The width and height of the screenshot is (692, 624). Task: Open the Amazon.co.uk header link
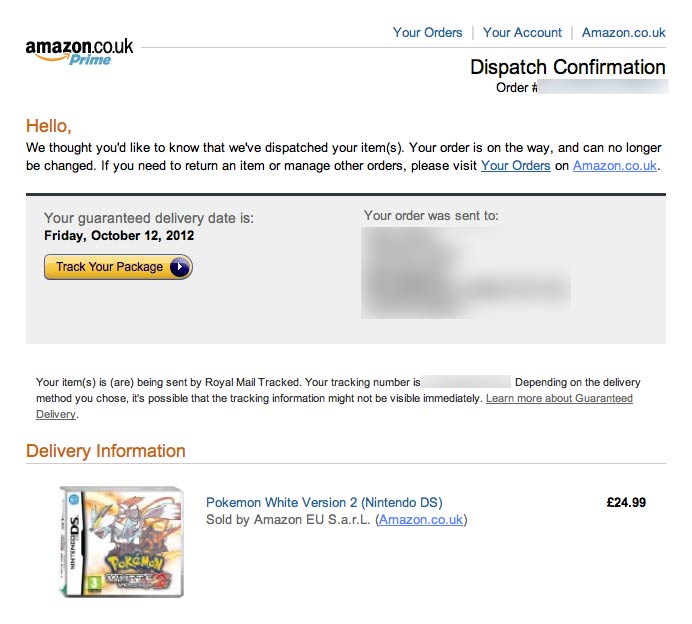pyautogui.click(x=624, y=33)
